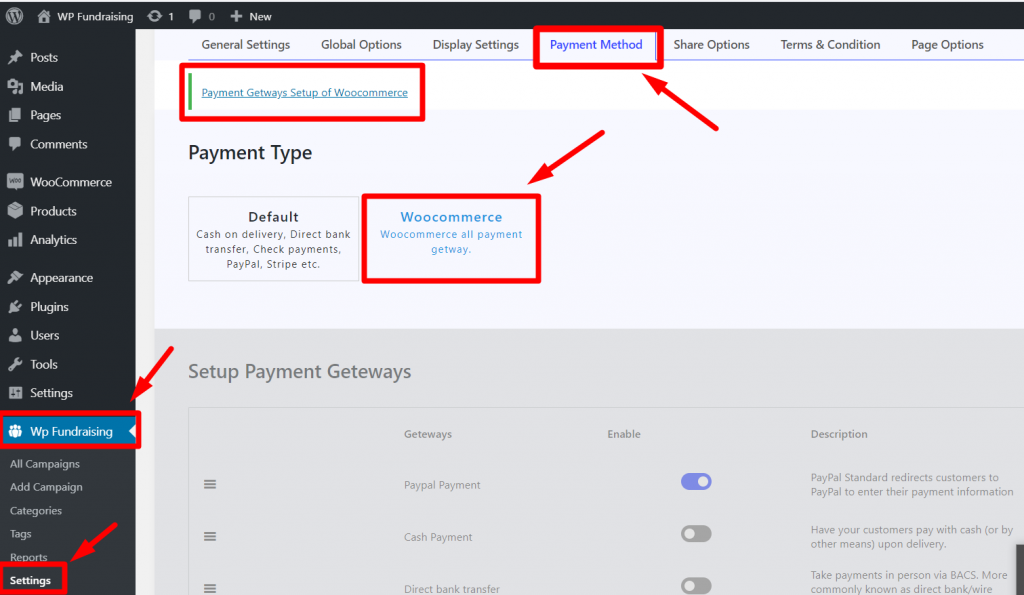Enable the Direct bank transfer toggle
Viewport: 1024px width, 595px height.
696,585
